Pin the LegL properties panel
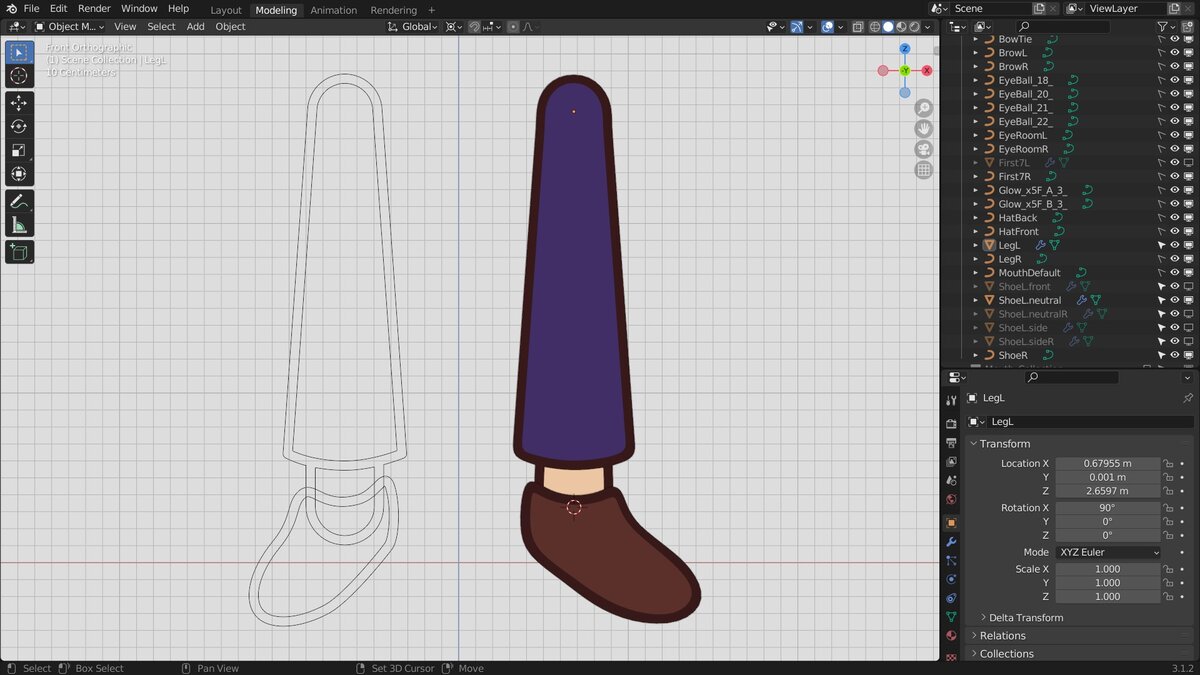Image resolution: width=1200 pixels, height=675 pixels. [1187, 398]
